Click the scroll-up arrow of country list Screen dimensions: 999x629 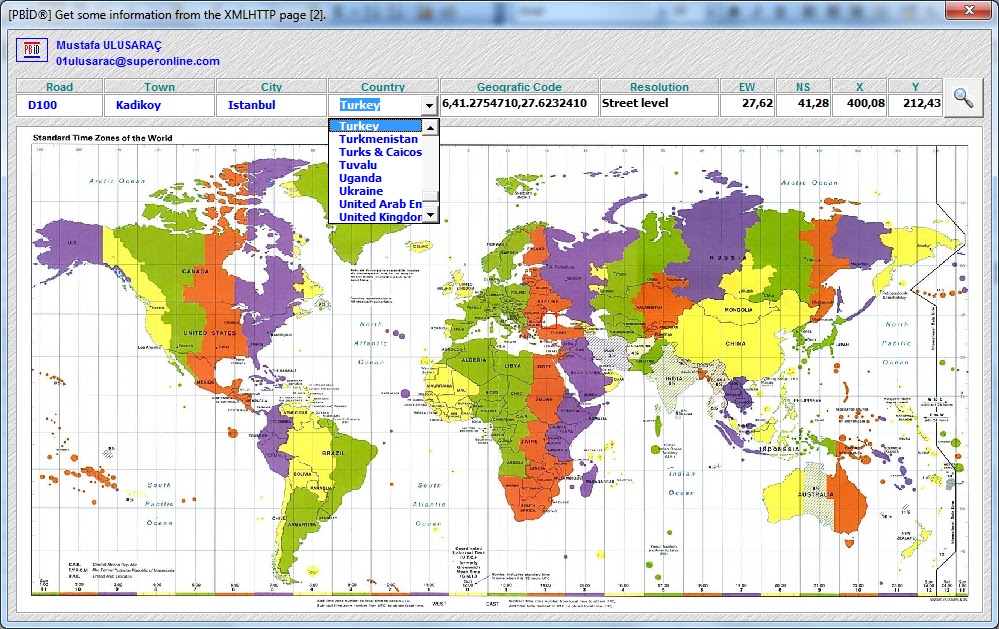pyautogui.click(x=432, y=128)
